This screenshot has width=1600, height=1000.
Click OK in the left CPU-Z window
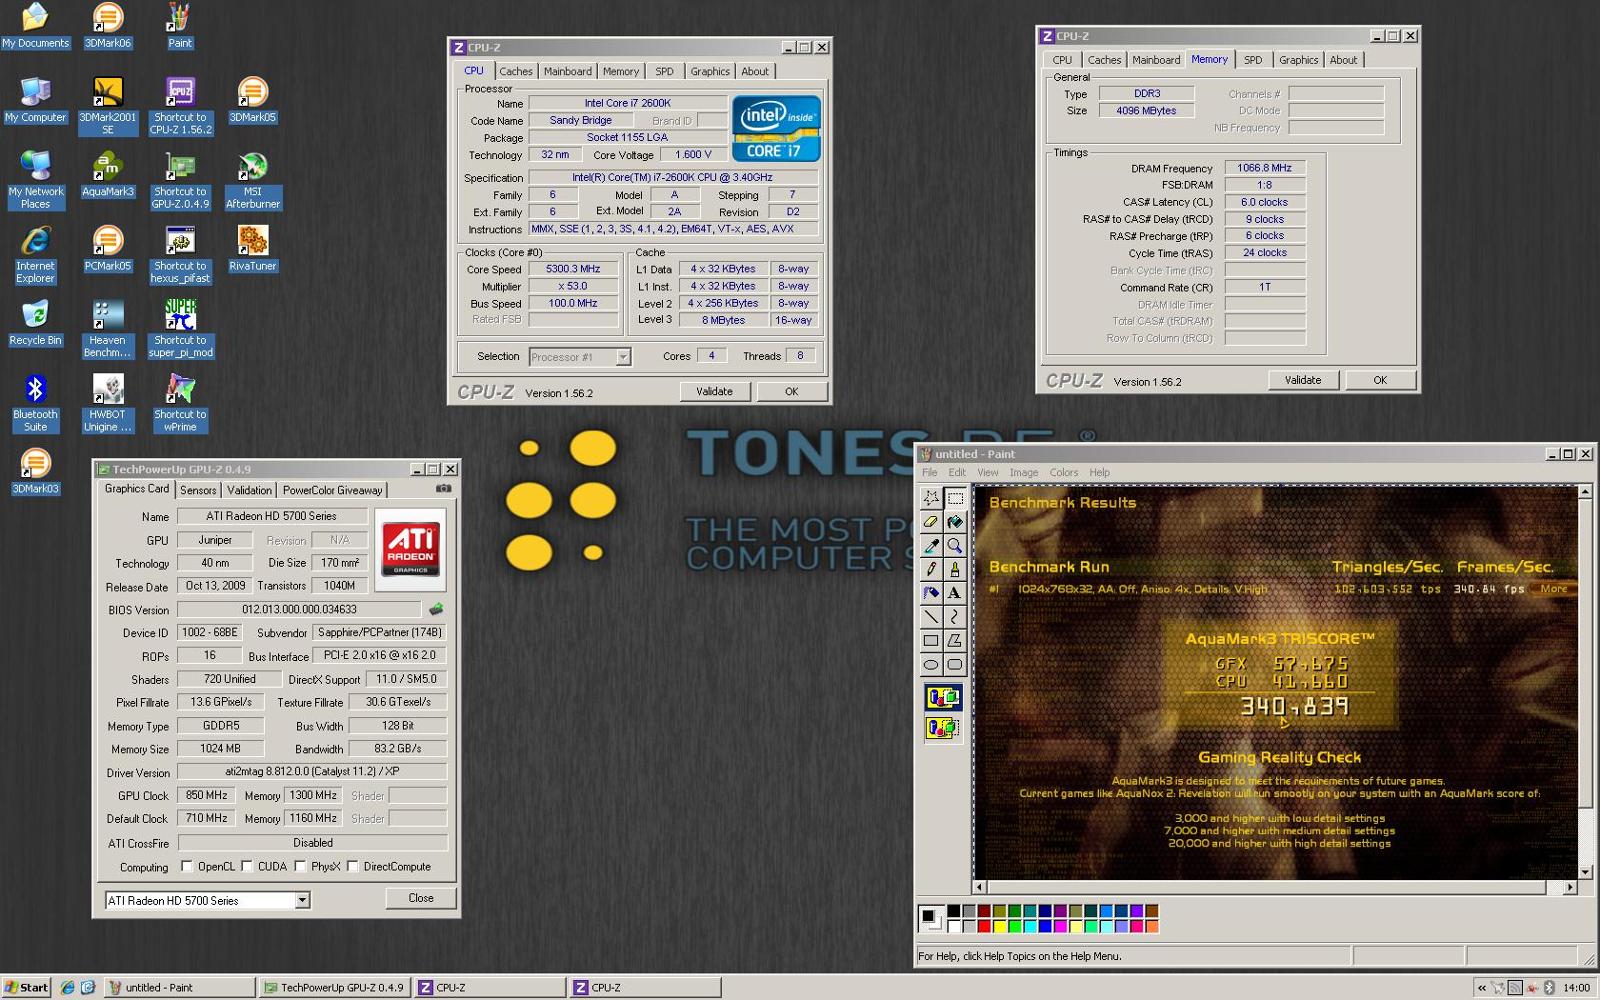pyautogui.click(x=791, y=391)
